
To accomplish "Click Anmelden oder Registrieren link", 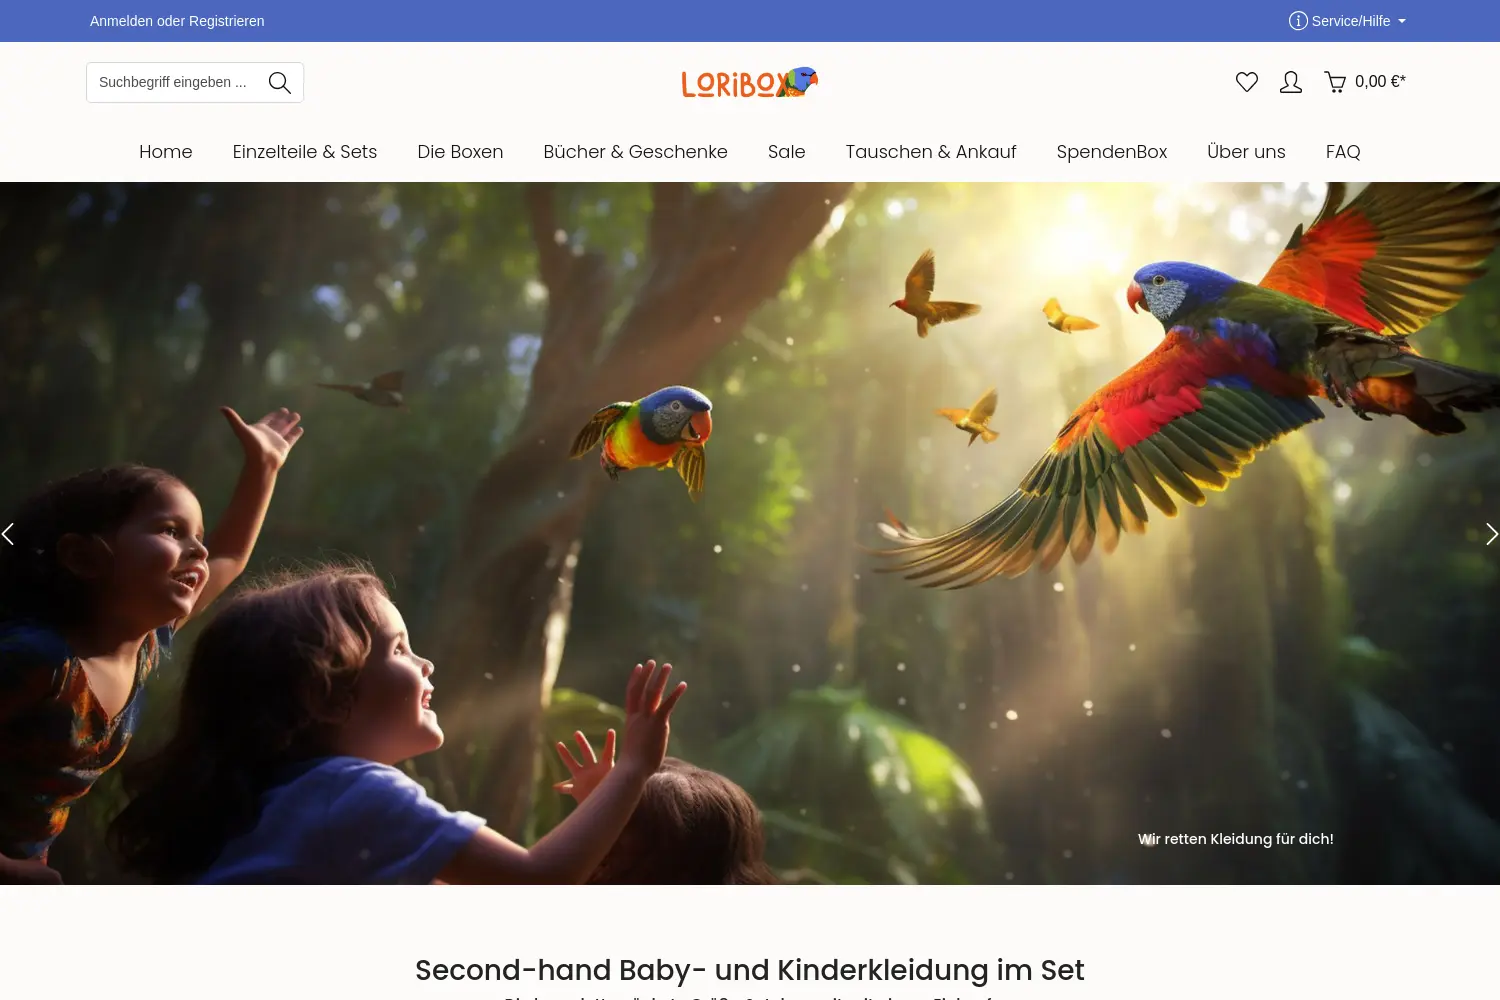I will point(177,21).
